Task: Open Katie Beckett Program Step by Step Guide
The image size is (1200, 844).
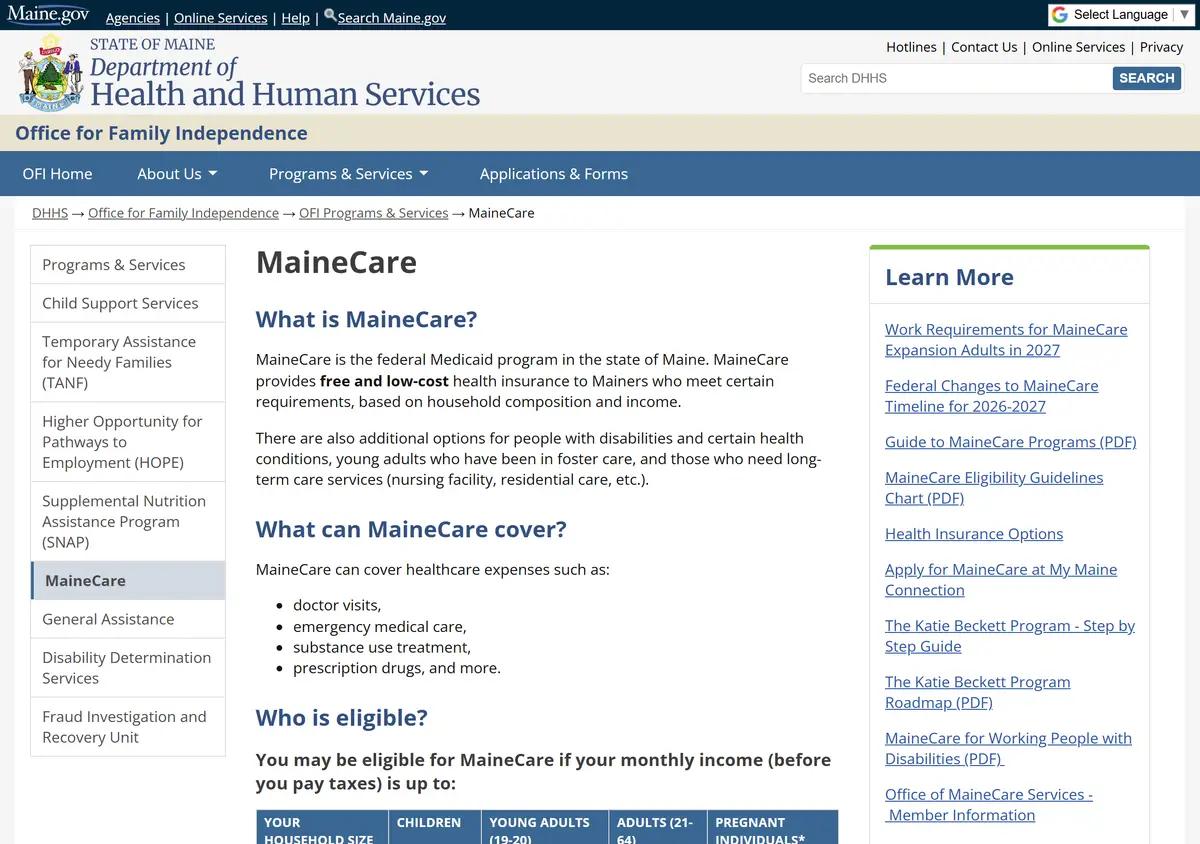Action: (x=1010, y=636)
